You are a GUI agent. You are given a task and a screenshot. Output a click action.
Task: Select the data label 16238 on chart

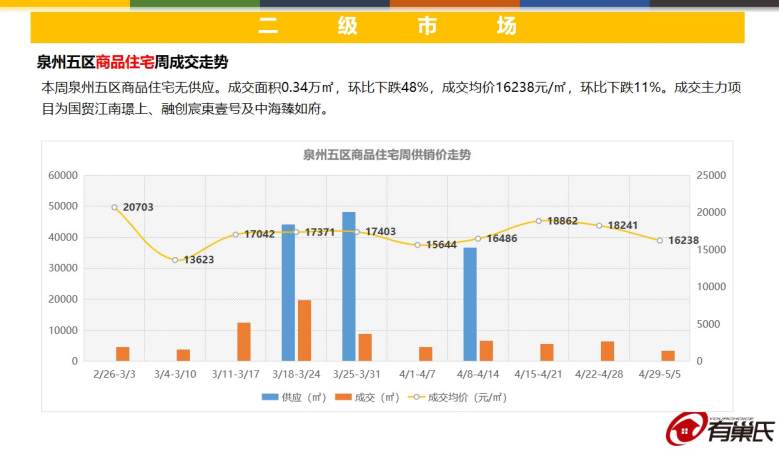pos(684,240)
